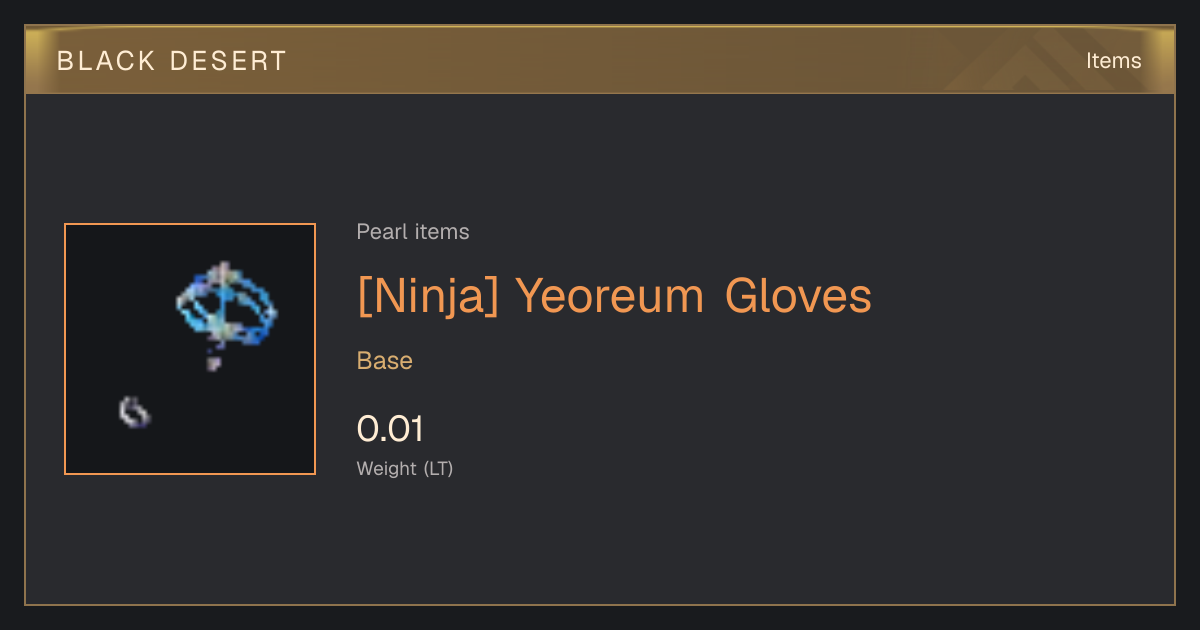Image resolution: width=1200 pixels, height=630 pixels.
Task: Click the 0.01 weight value
Action: click(x=391, y=429)
